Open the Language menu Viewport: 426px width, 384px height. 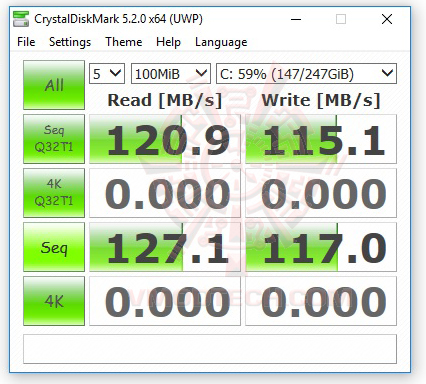tap(221, 42)
